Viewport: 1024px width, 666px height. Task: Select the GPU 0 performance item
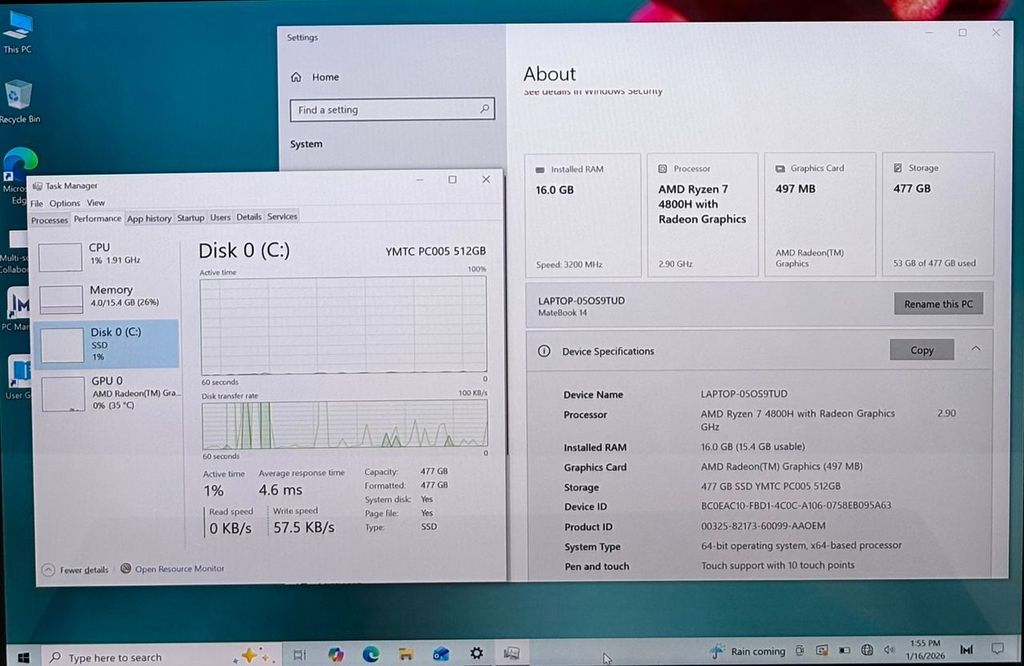pos(107,393)
